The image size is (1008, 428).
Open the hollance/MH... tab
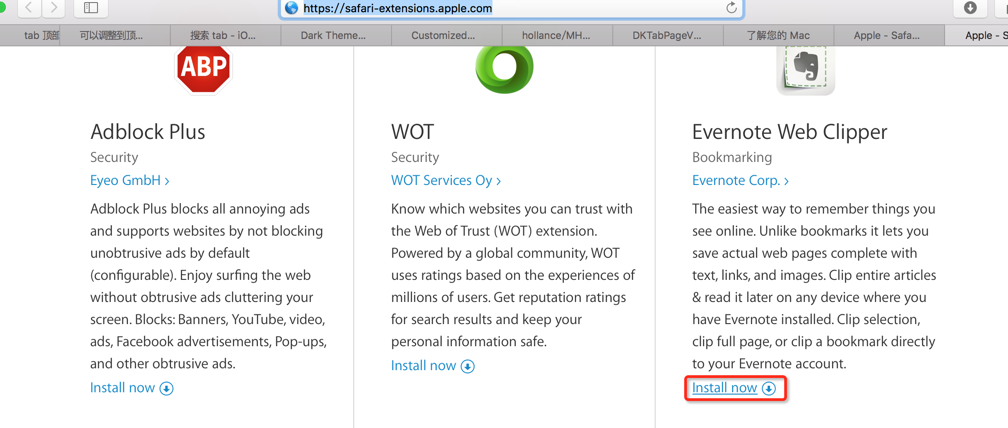pyautogui.click(x=556, y=35)
